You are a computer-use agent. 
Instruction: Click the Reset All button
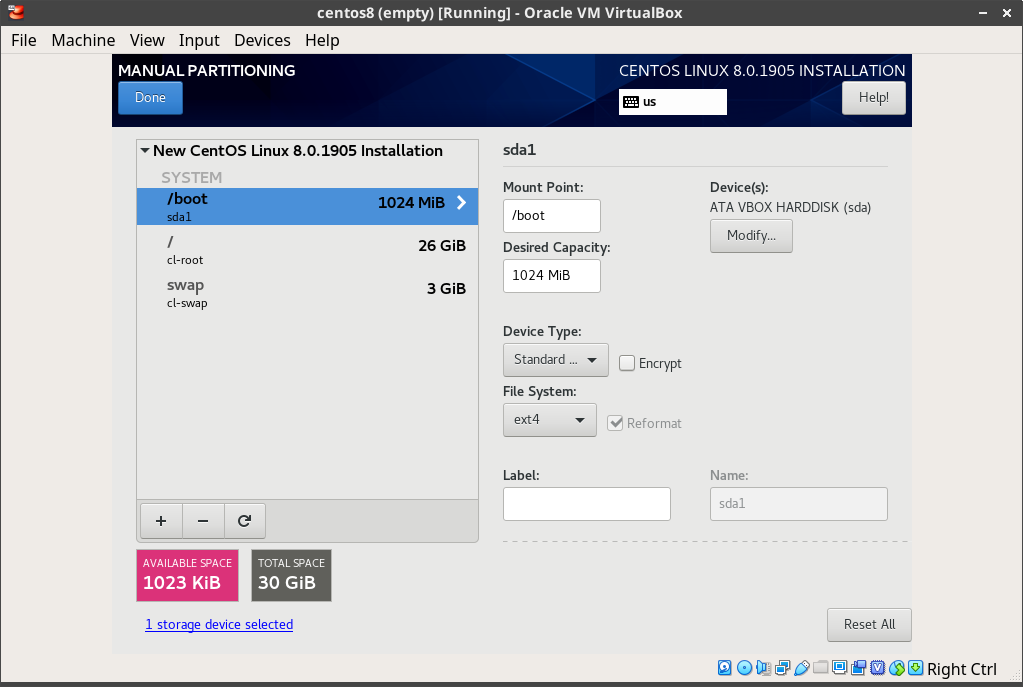[x=869, y=624]
